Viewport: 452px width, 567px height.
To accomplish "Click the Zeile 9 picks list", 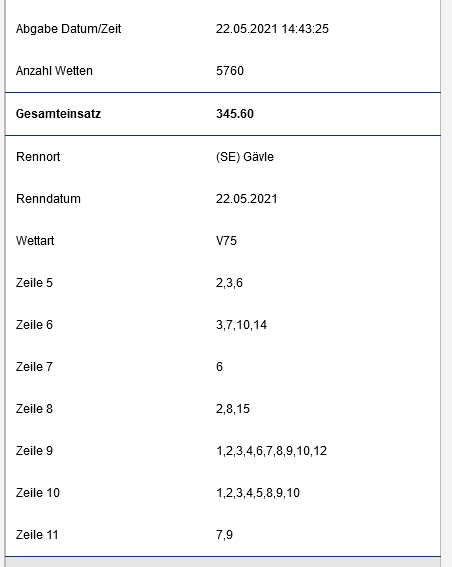I will click(272, 451).
